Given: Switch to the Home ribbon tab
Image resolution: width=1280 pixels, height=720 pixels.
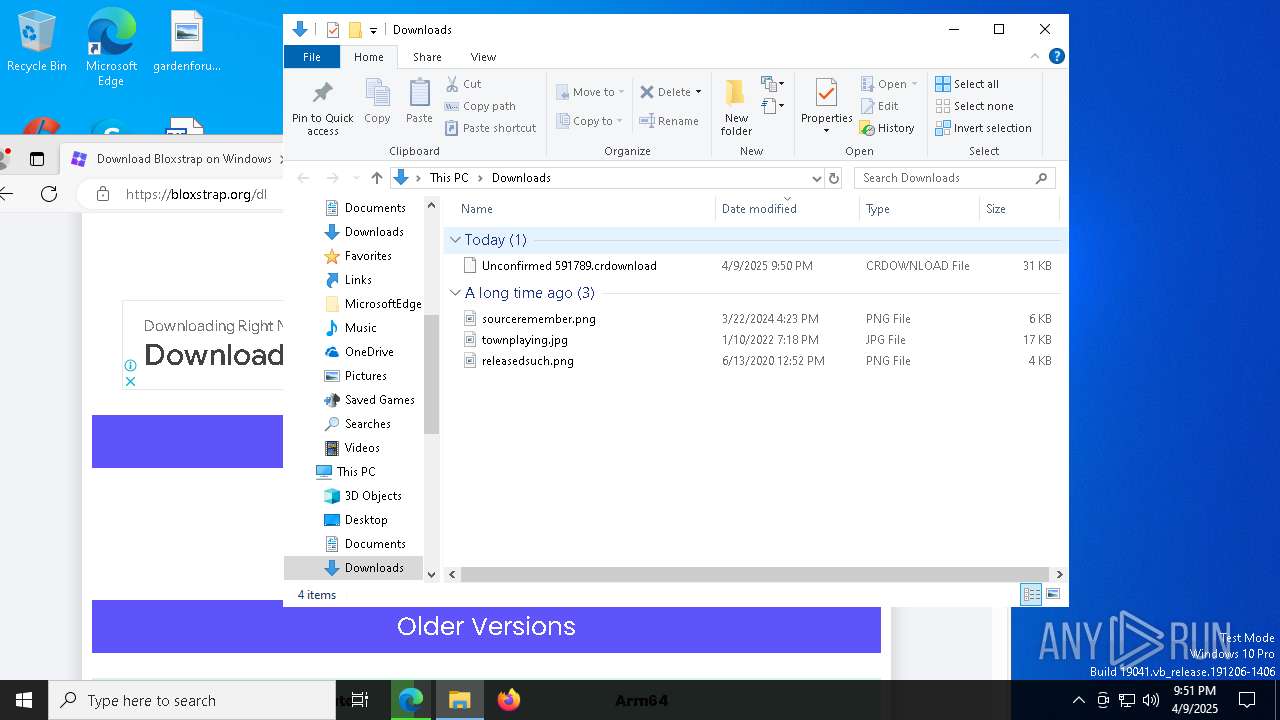Looking at the screenshot, I should point(368,57).
